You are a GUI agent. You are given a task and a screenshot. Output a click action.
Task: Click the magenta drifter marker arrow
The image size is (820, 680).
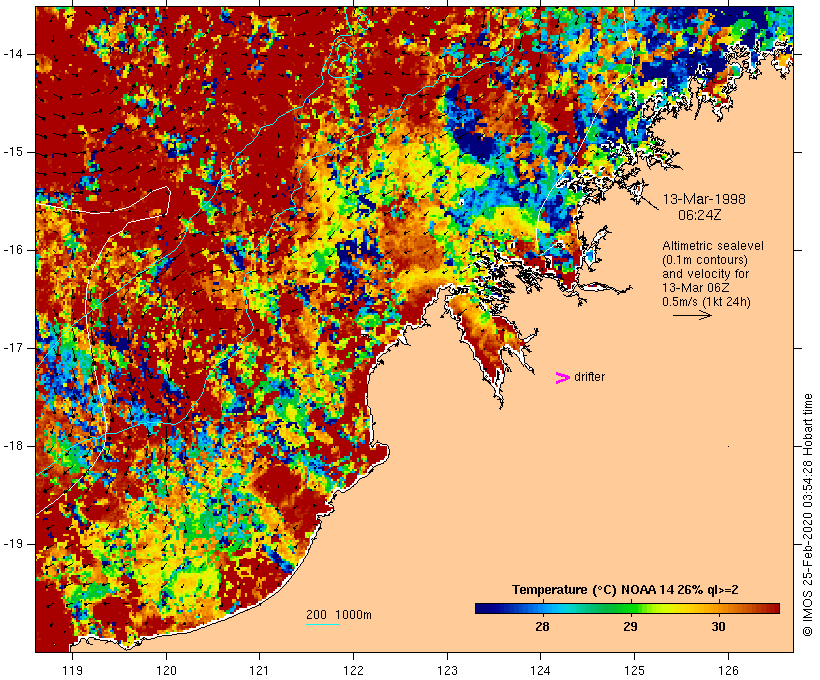[563, 377]
